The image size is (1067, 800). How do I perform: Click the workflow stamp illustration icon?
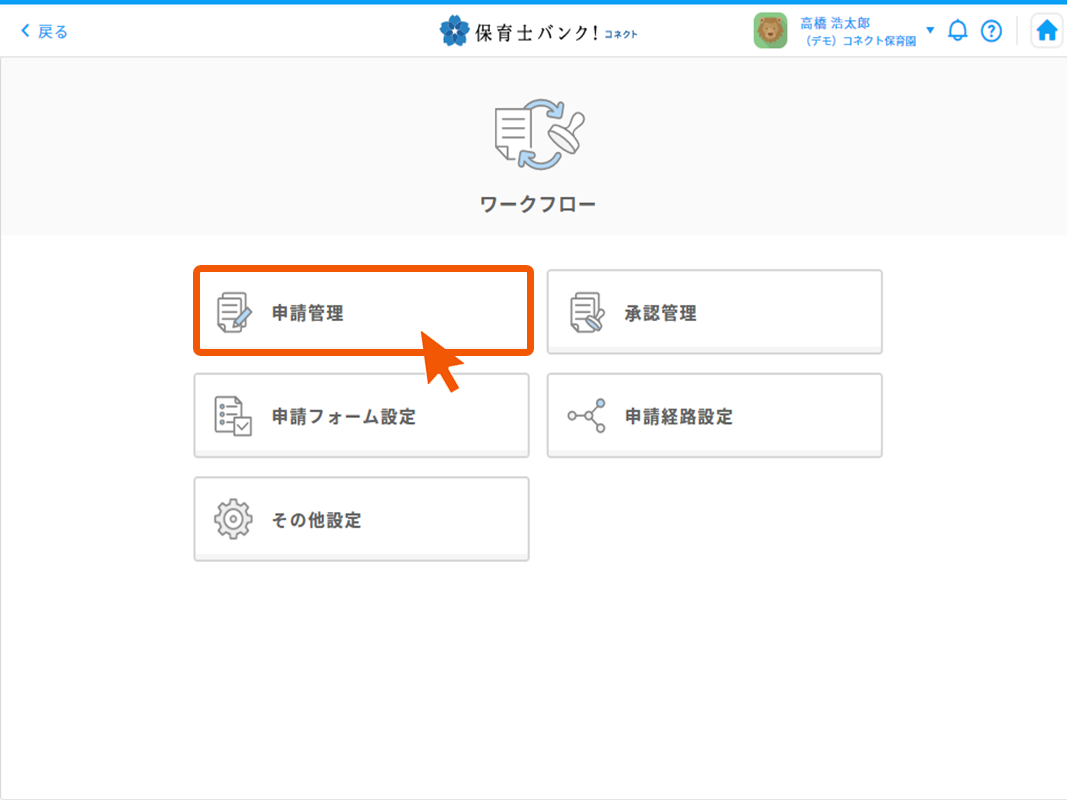point(538,136)
